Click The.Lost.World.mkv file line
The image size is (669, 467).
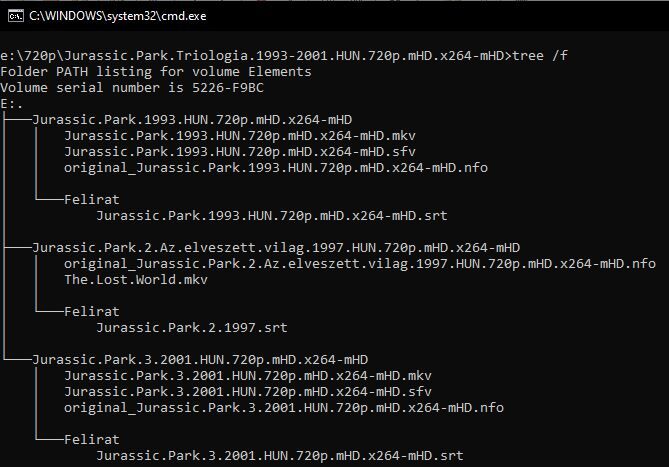[136, 280]
